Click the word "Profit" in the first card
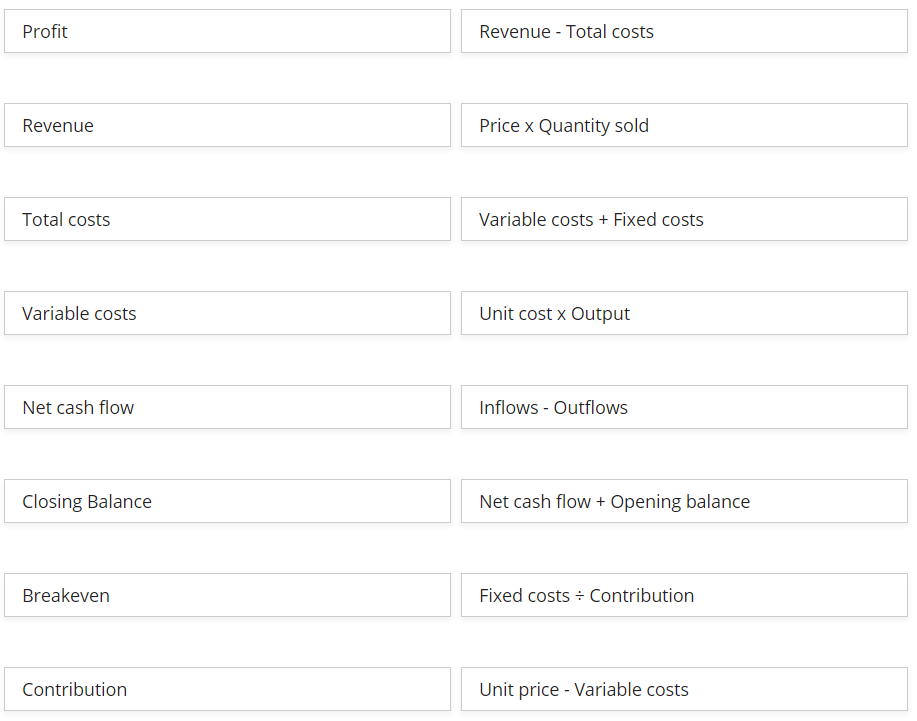The image size is (917, 721). [x=45, y=32]
